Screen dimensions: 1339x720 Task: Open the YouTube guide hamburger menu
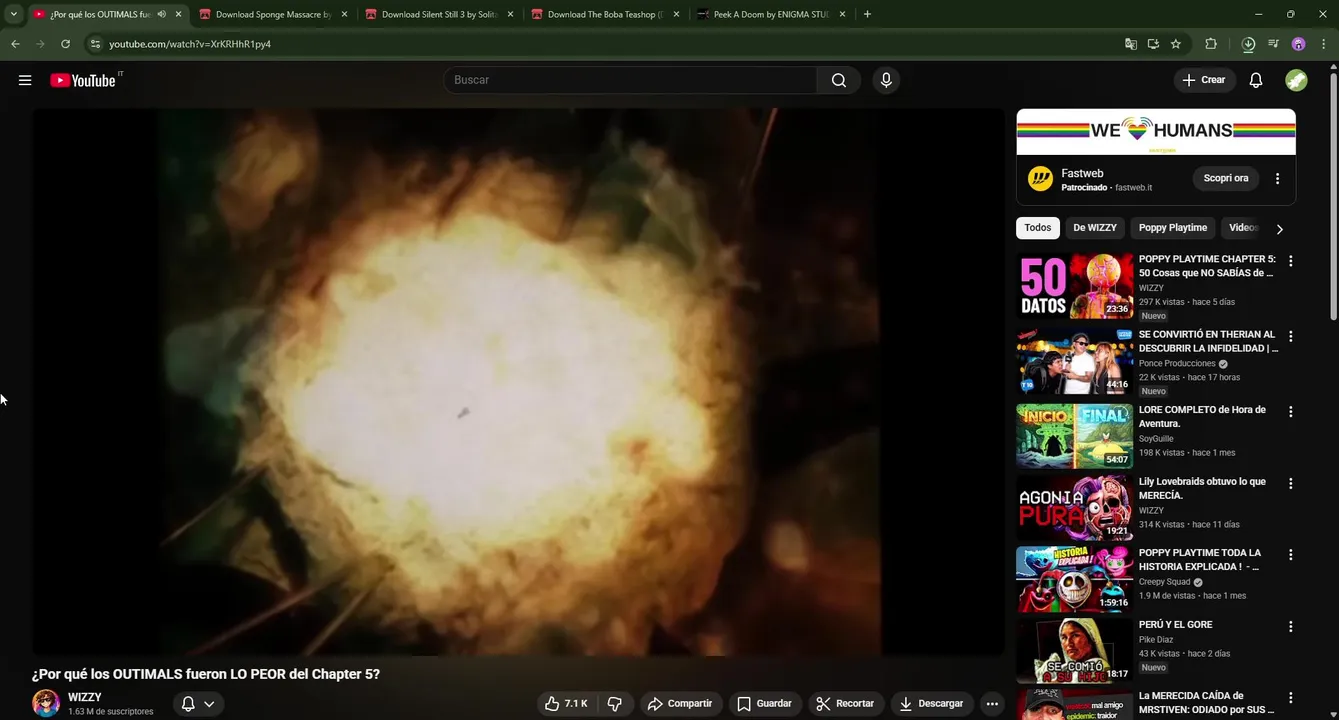pos(25,80)
